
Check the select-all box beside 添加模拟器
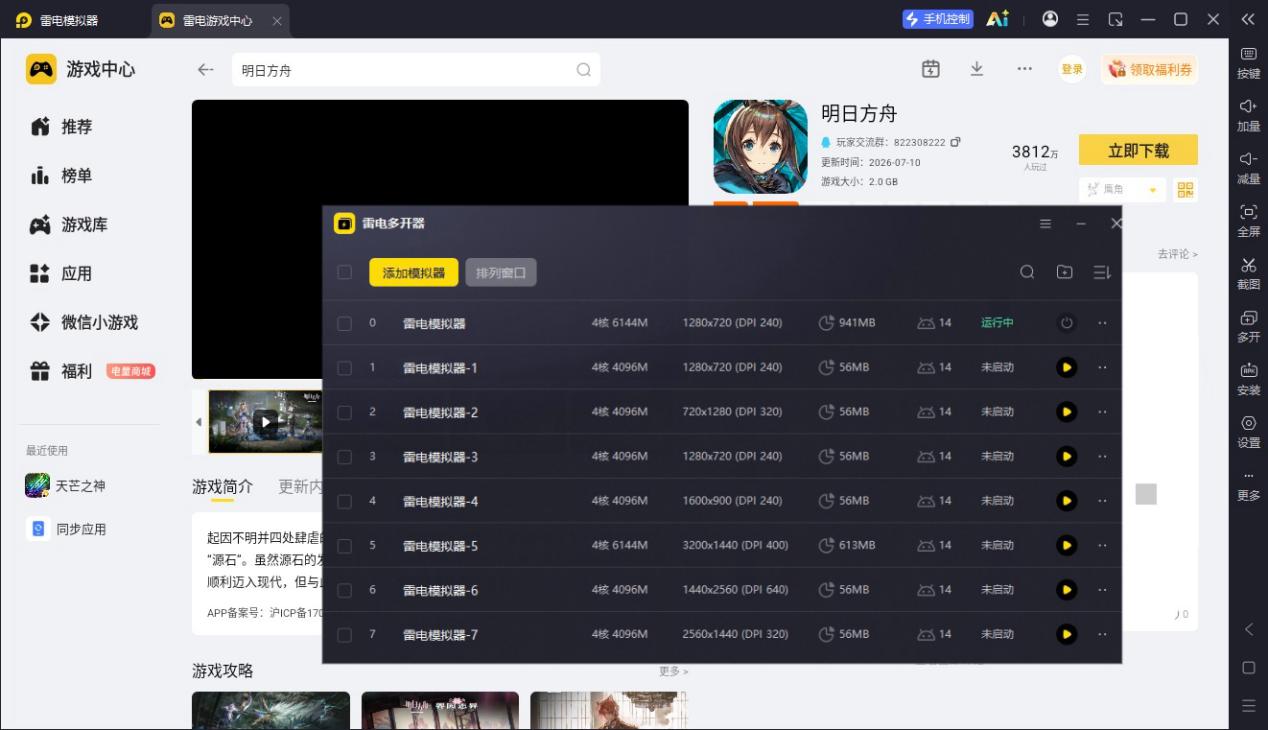pyautogui.click(x=345, y=272)
